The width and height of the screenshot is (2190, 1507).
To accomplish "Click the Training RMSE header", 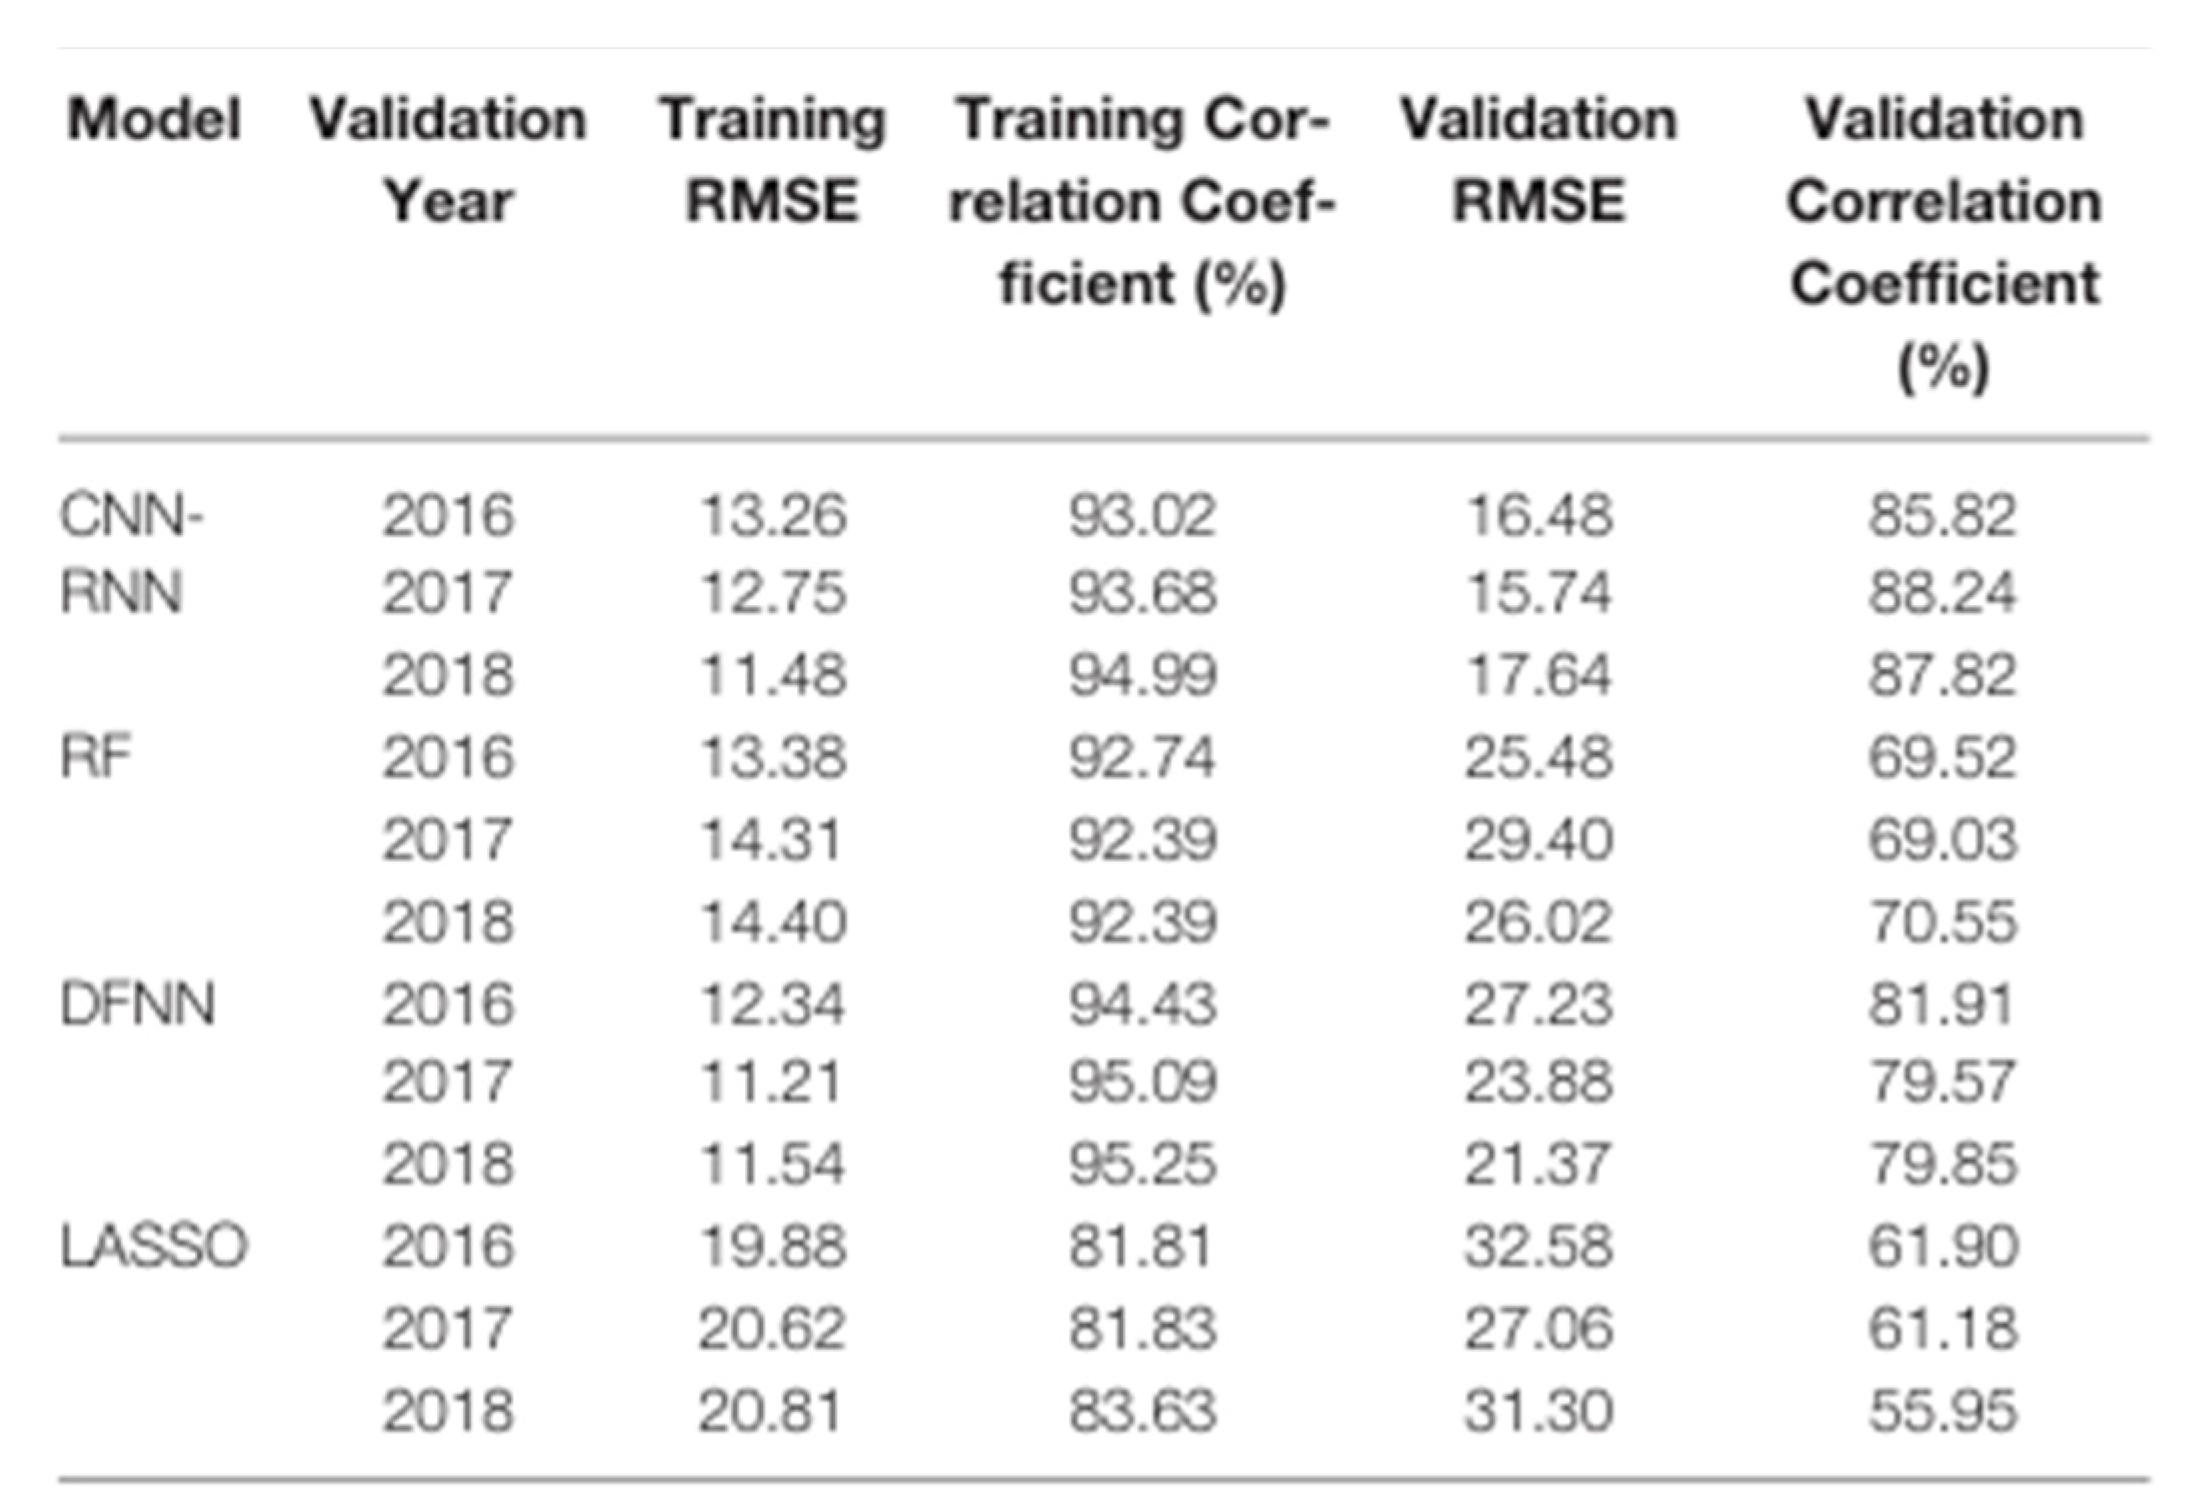I will pos(772,160).
